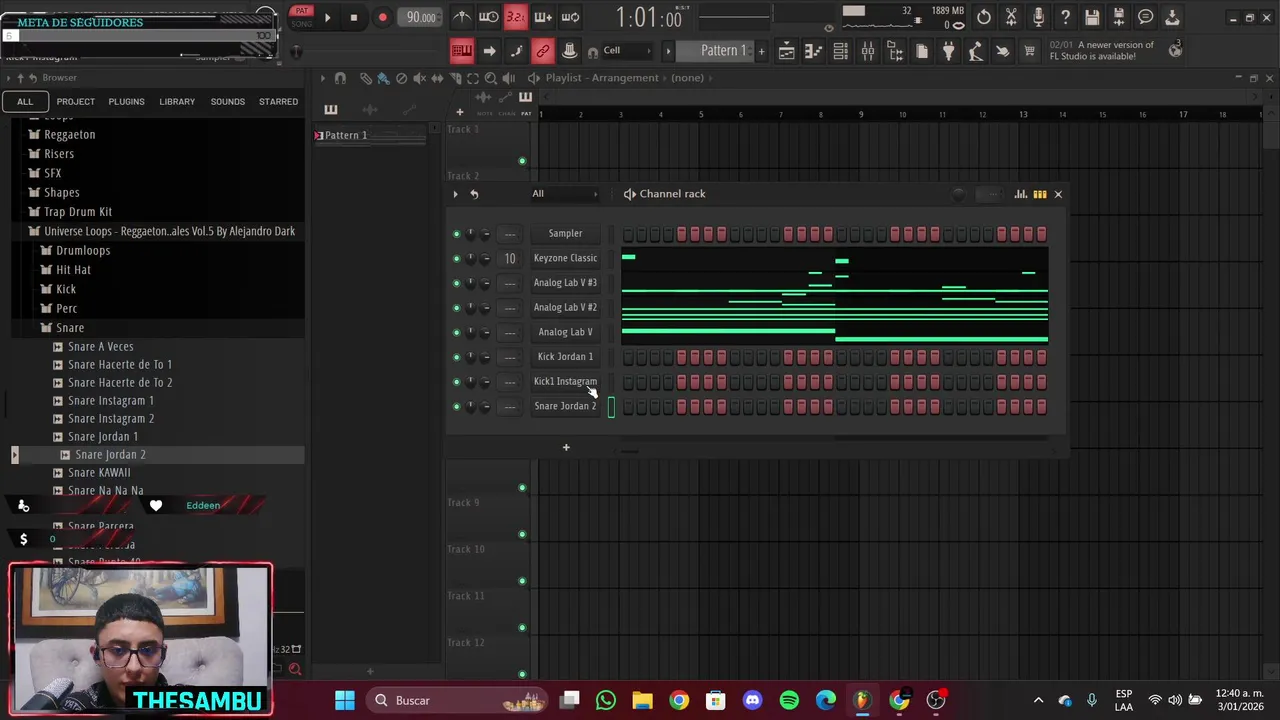Open the Mixer view icon
This screenshot has width=1280, height=720.
pos(868,51)
